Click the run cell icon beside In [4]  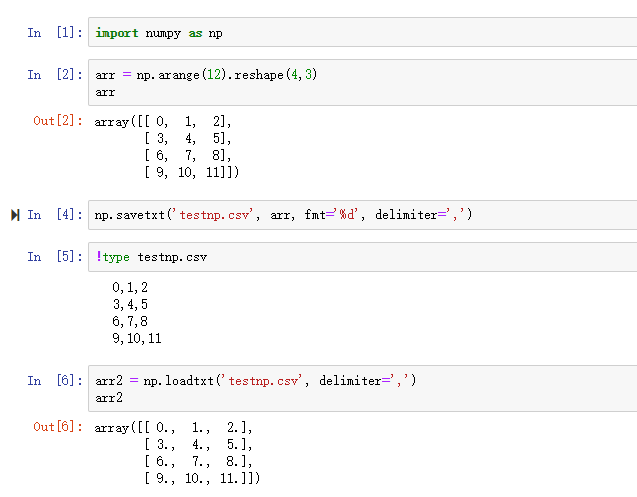point(15,215)
